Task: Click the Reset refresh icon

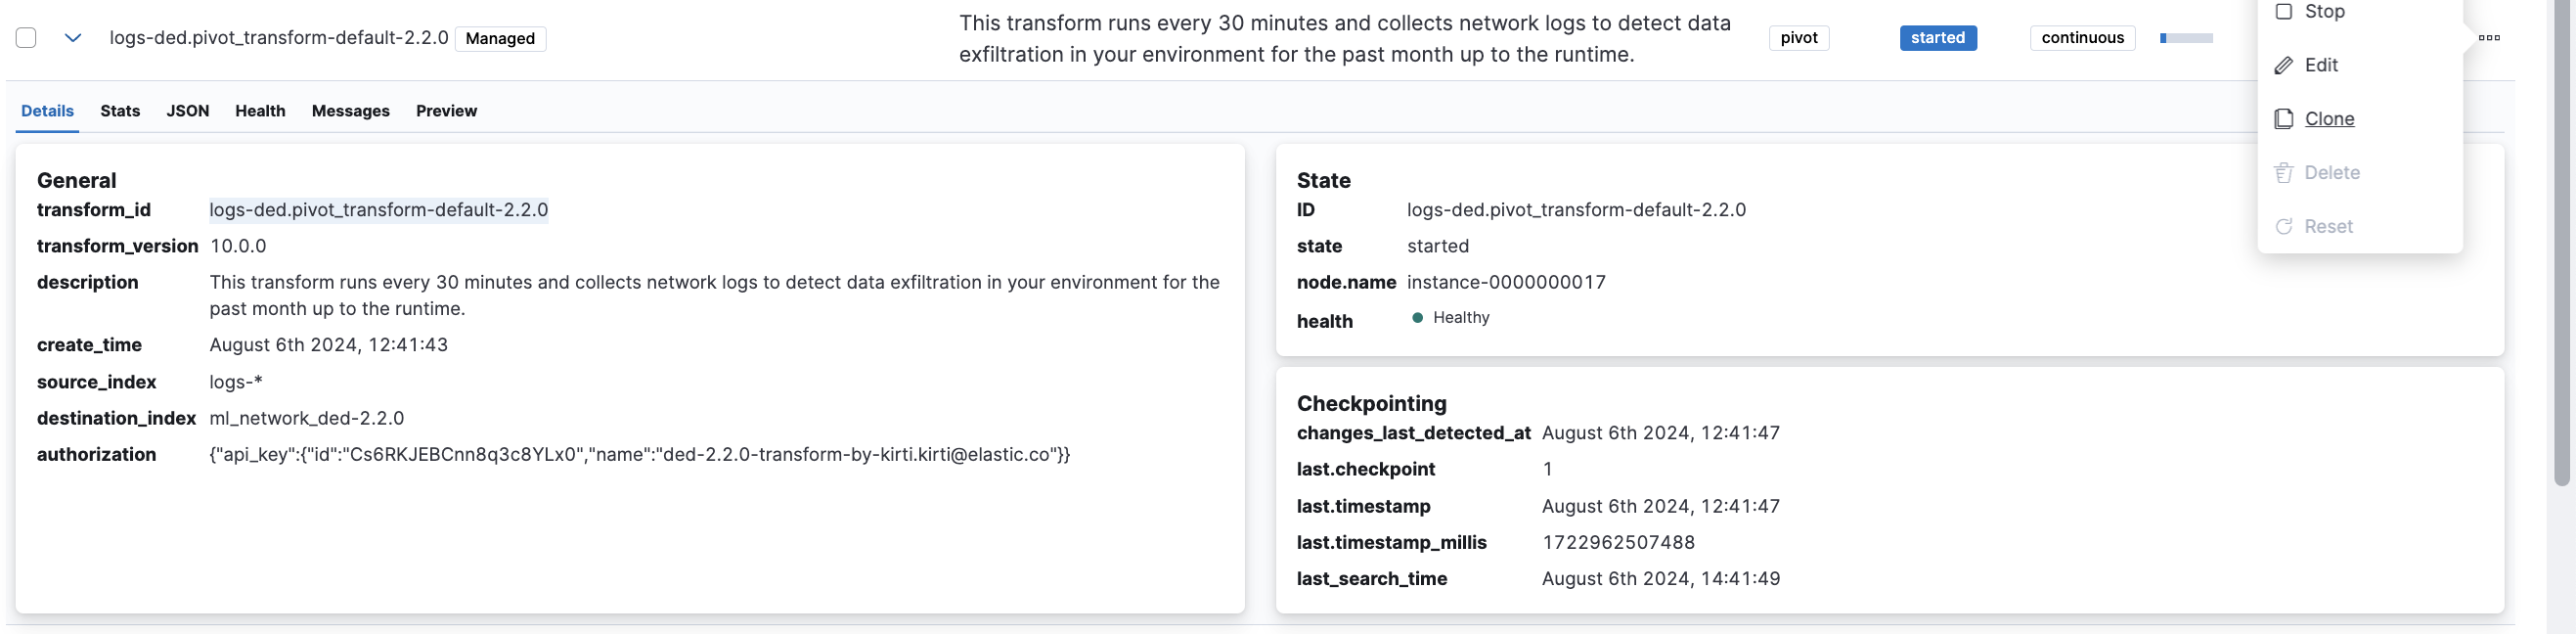Action: 2284,227
